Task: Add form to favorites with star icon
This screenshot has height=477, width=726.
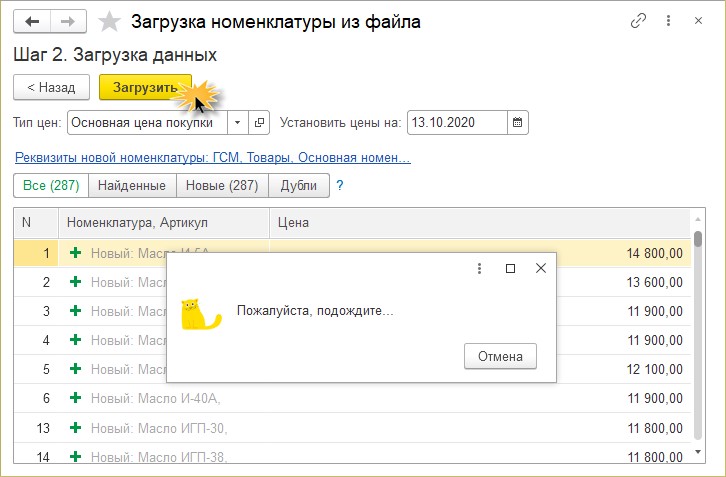Action: pos(111,21)
